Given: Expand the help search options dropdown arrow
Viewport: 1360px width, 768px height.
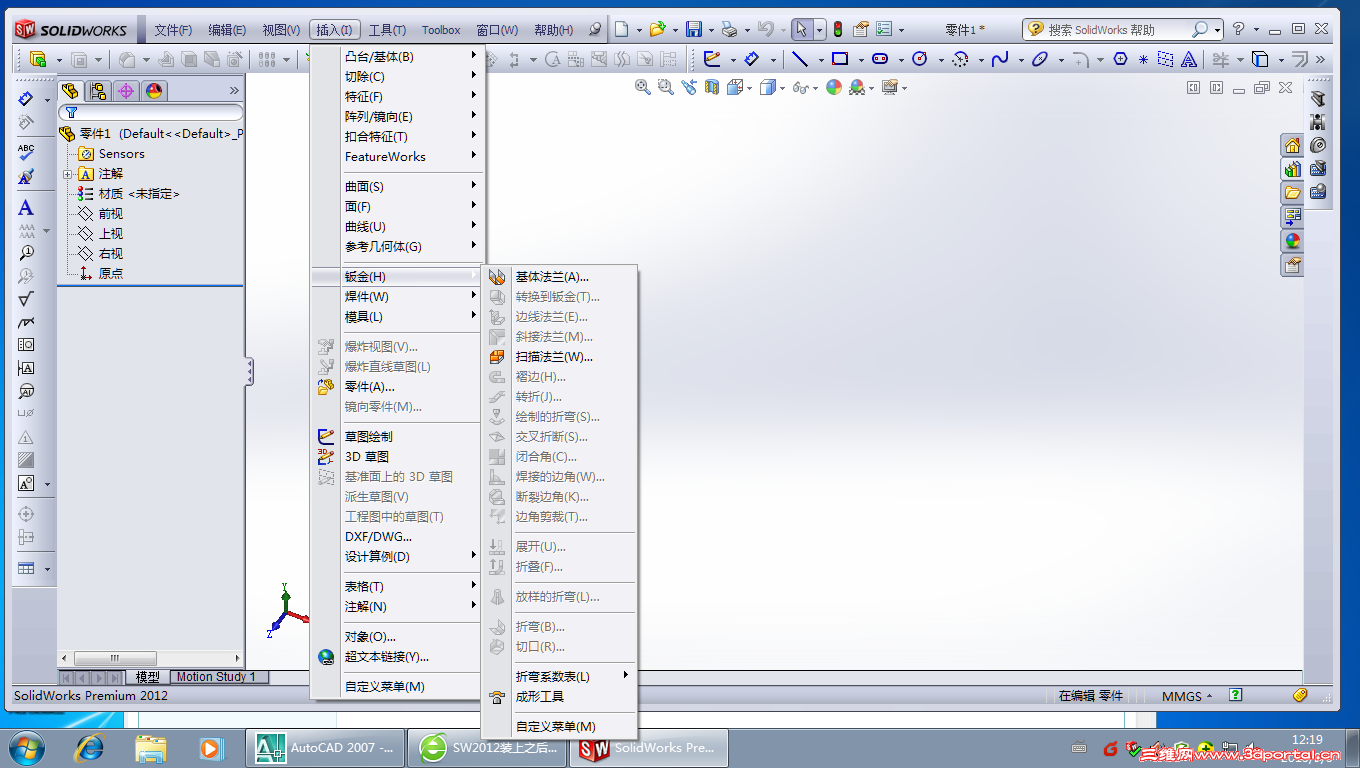Looking at the screenshot, I should (1217, 30).
